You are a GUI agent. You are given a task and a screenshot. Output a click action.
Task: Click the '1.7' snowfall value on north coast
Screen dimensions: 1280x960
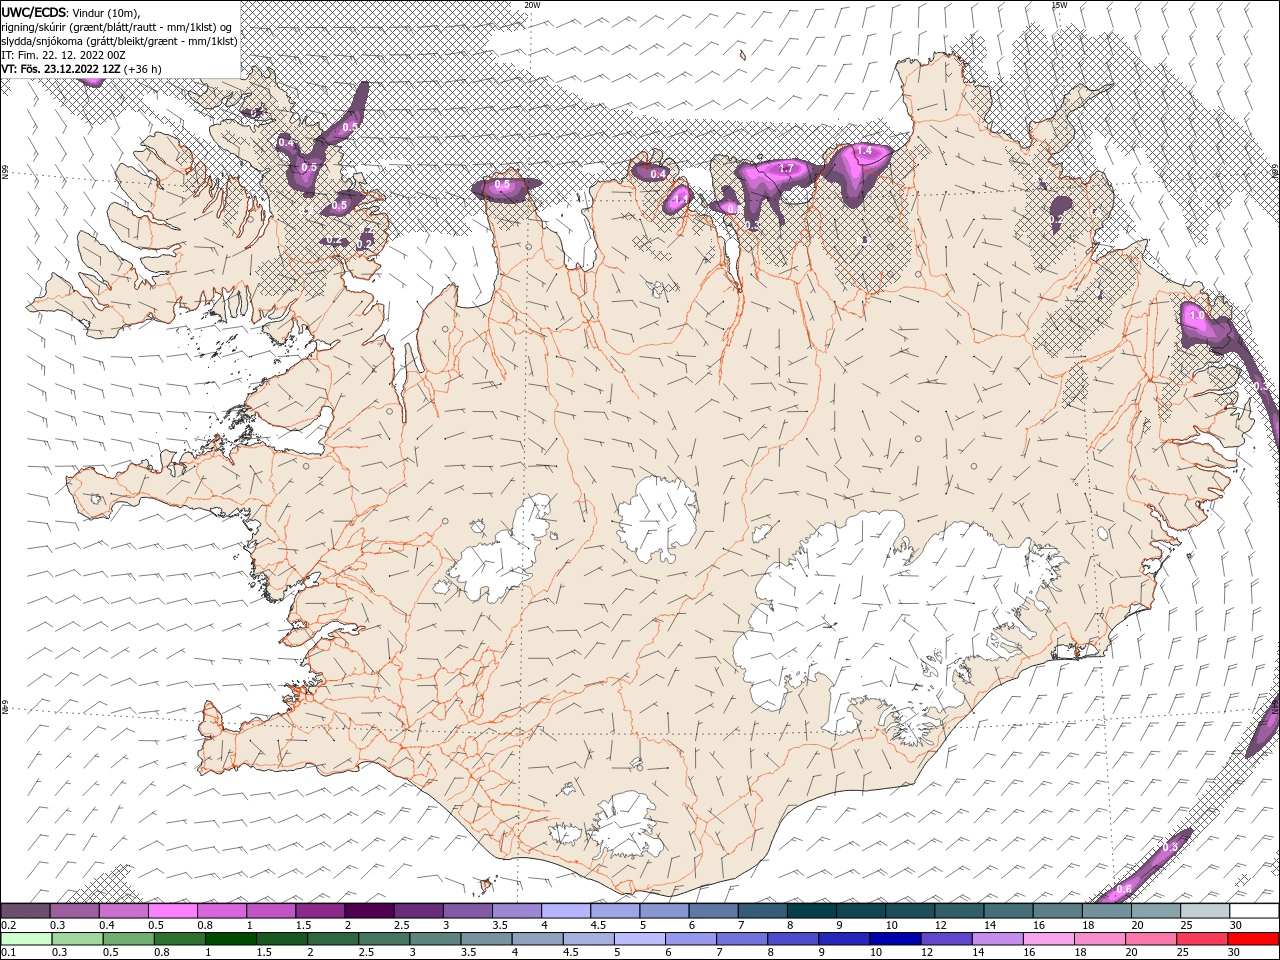(x=786, y=168)
